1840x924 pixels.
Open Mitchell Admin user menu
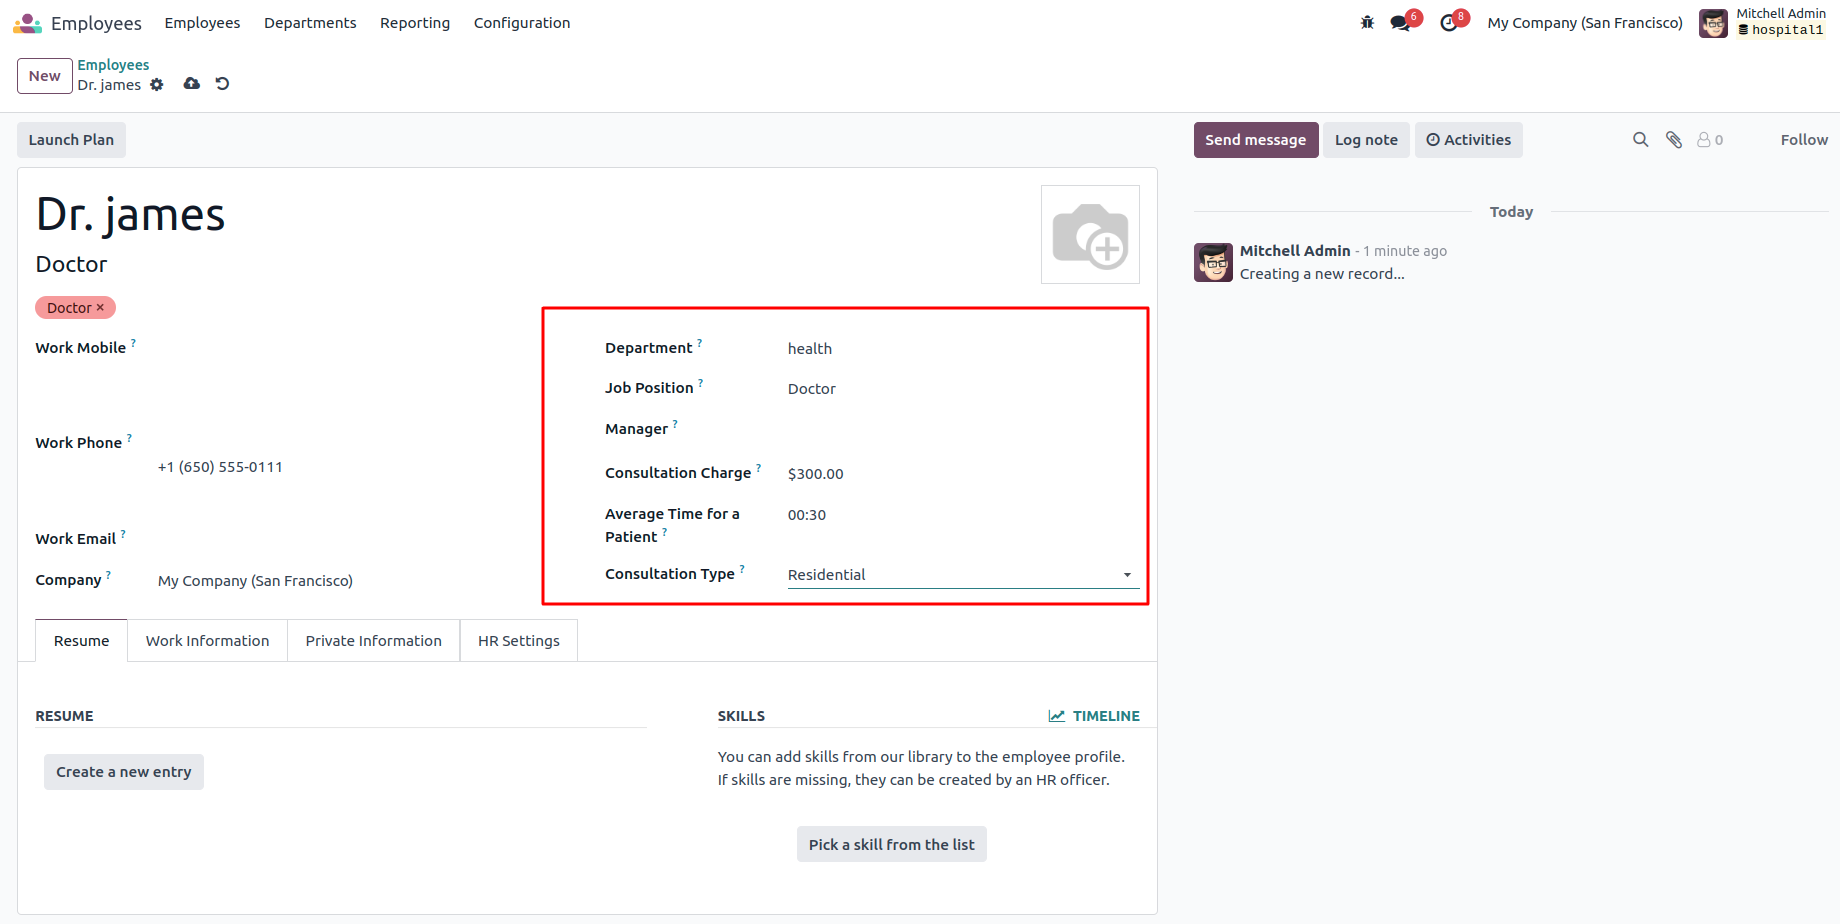pos(1762,22)
